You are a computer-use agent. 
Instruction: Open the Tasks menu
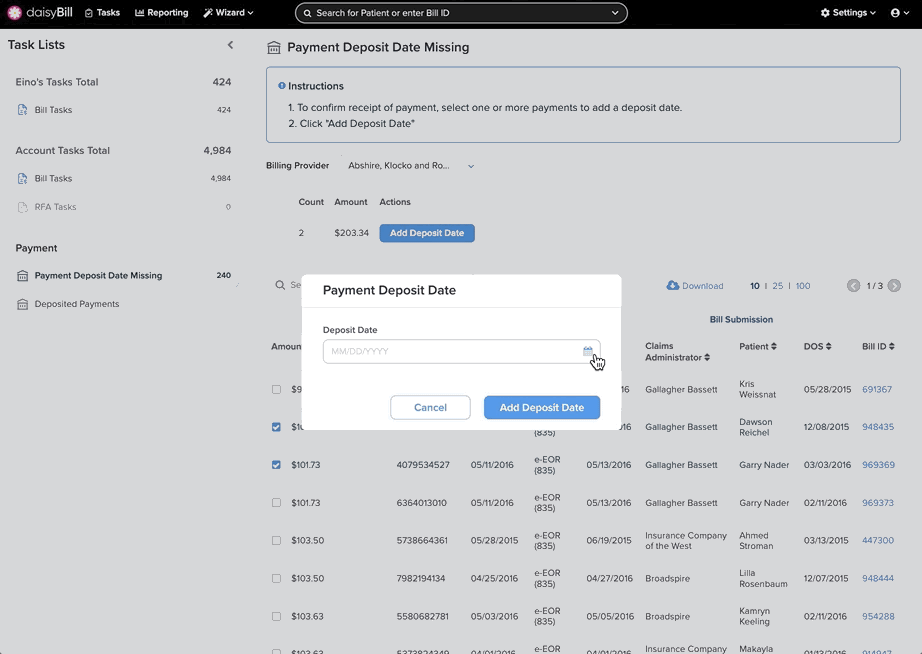[x=102, y=13]
